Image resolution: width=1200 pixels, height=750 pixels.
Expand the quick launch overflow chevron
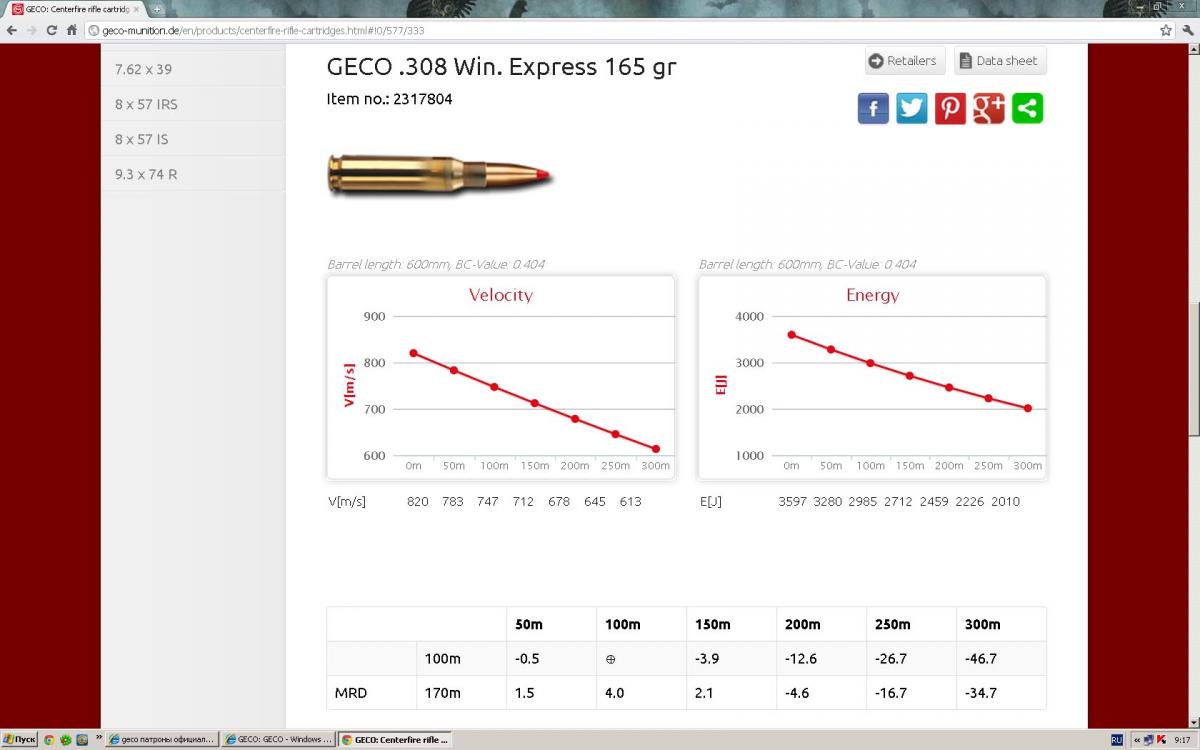(98, 737)
